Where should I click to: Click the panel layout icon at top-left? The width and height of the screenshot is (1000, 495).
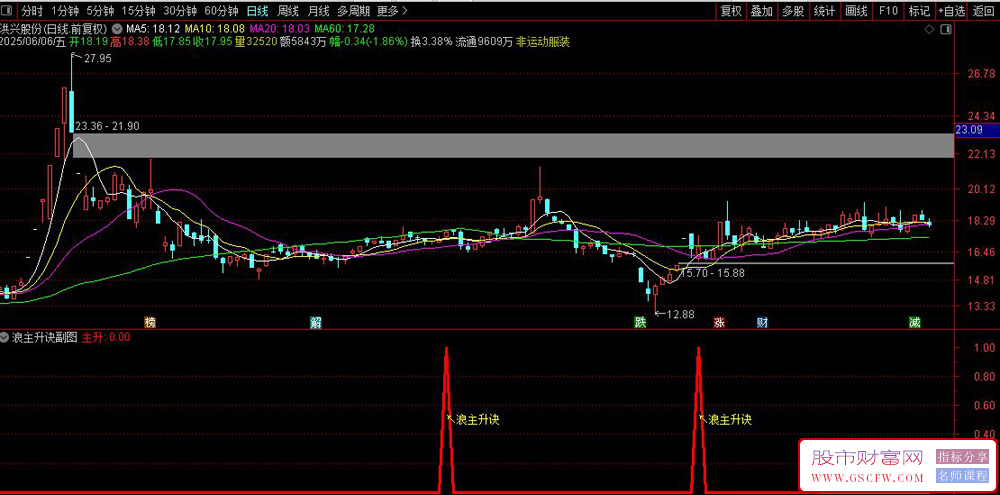pos(8,11)
